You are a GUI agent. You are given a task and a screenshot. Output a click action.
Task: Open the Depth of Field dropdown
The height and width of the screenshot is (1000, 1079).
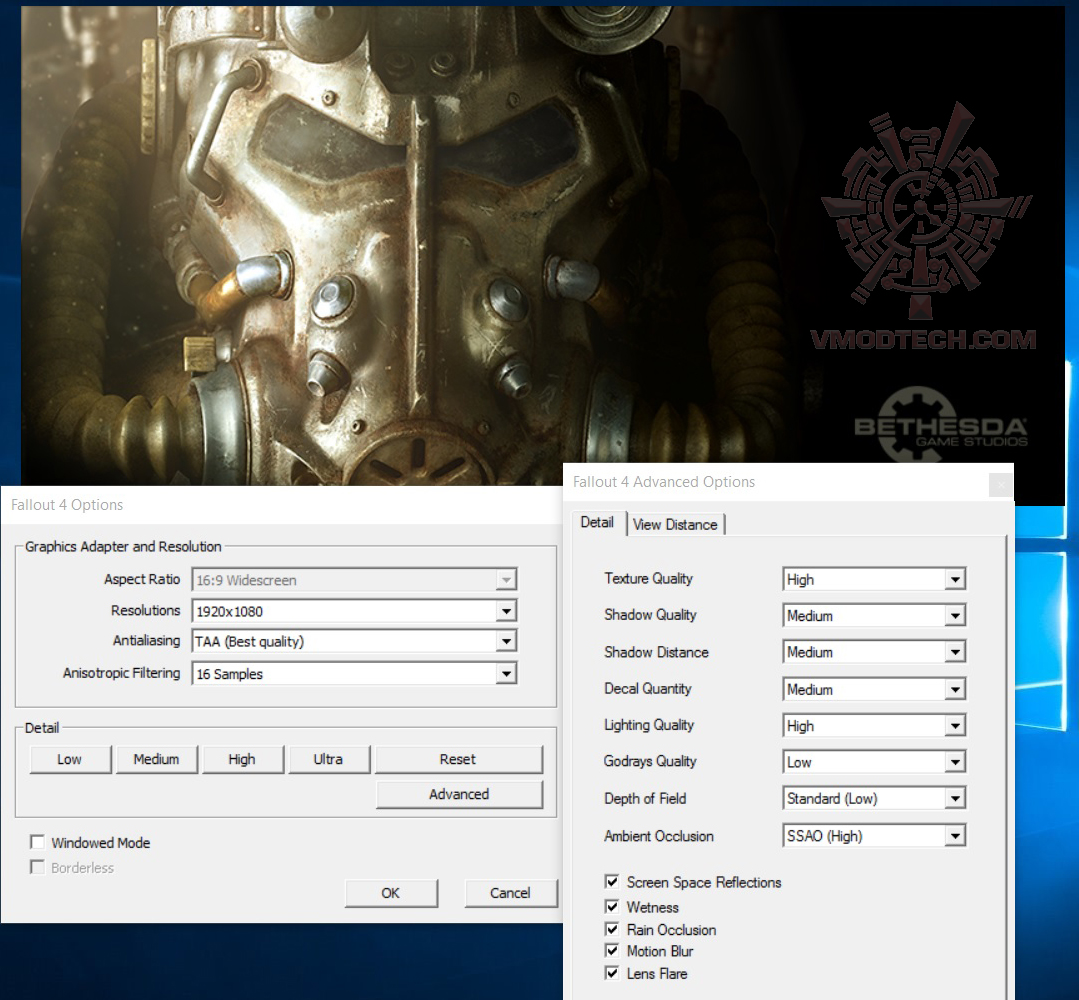click(874, 798)
